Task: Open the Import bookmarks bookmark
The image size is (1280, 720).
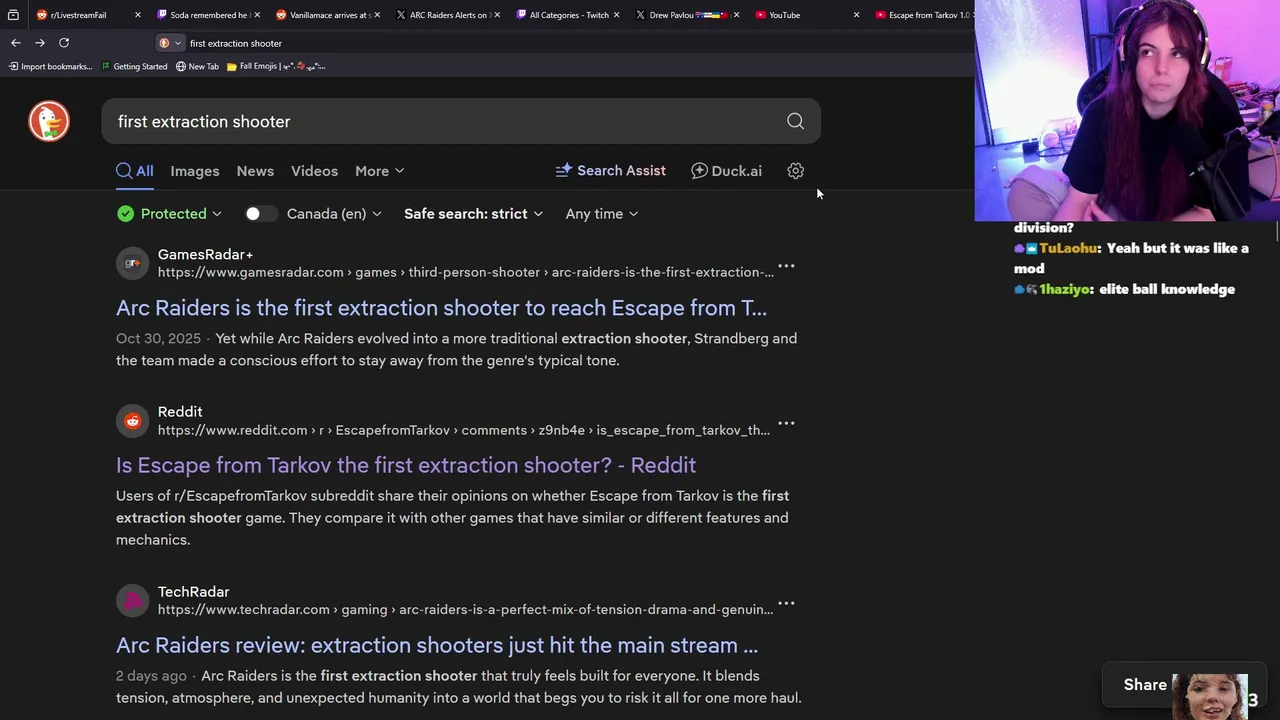Action: [51, 66]
